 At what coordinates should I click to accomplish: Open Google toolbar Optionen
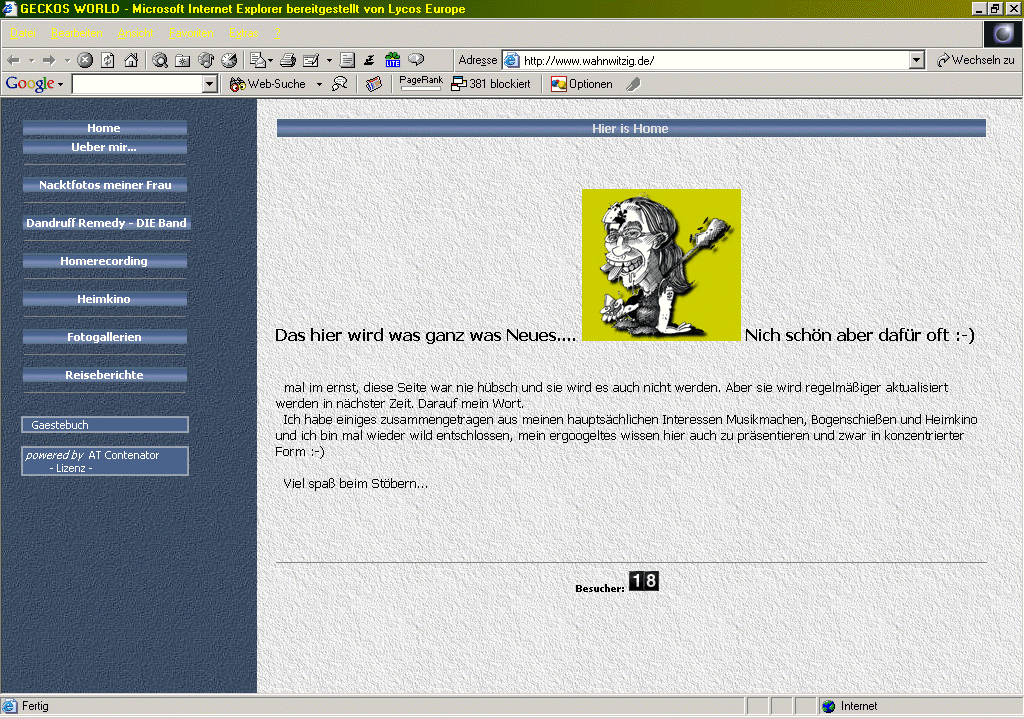582,84
